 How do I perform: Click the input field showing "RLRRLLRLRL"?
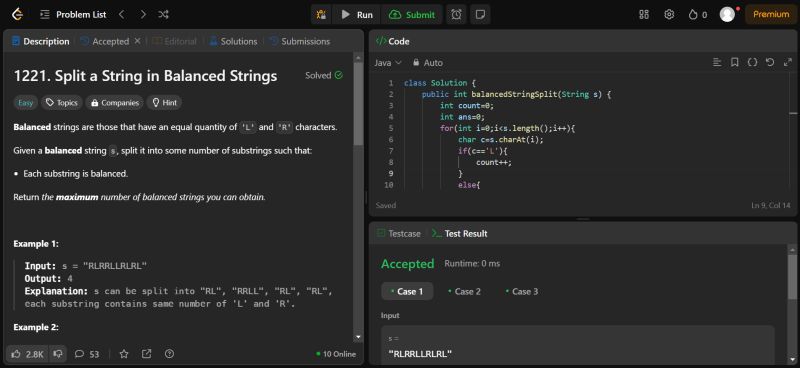[x=578, y=347]
